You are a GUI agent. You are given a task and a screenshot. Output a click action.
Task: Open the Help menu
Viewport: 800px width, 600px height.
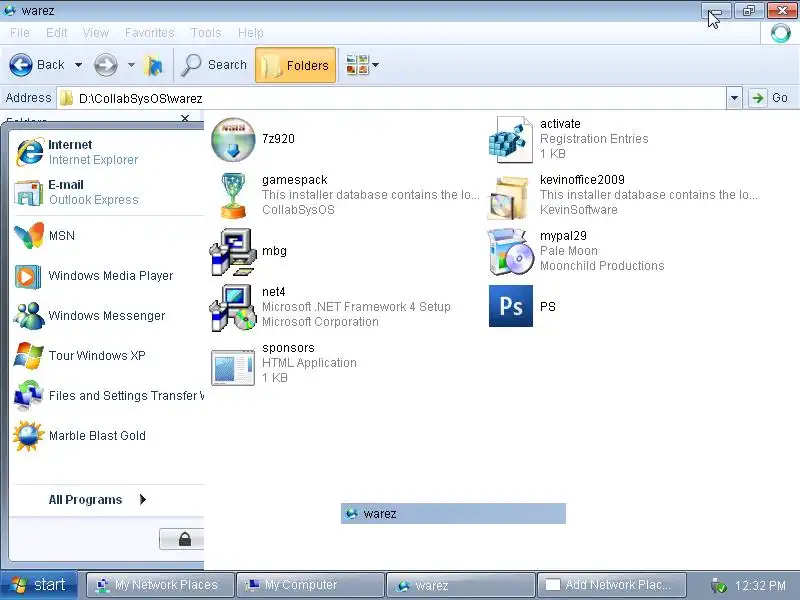[x=251, y=33]
